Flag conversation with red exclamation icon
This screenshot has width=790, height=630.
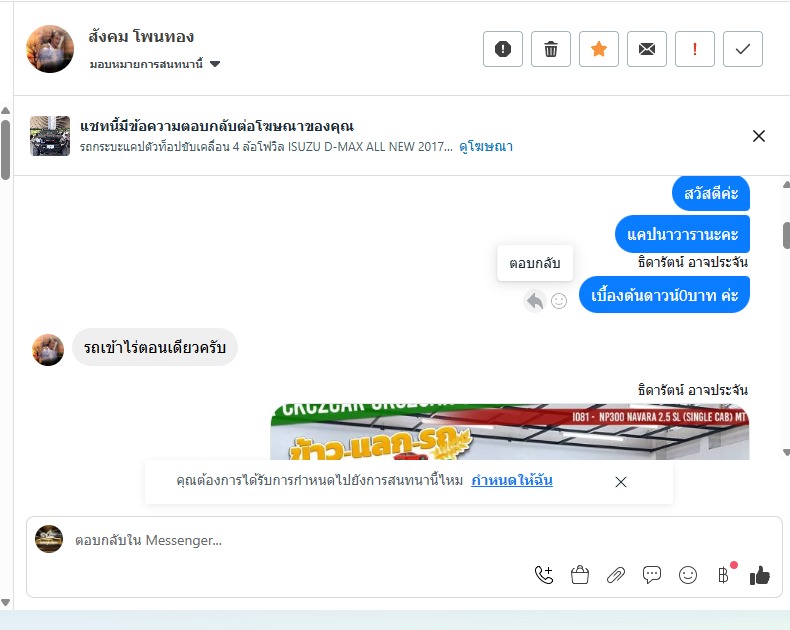click(694, 49)
